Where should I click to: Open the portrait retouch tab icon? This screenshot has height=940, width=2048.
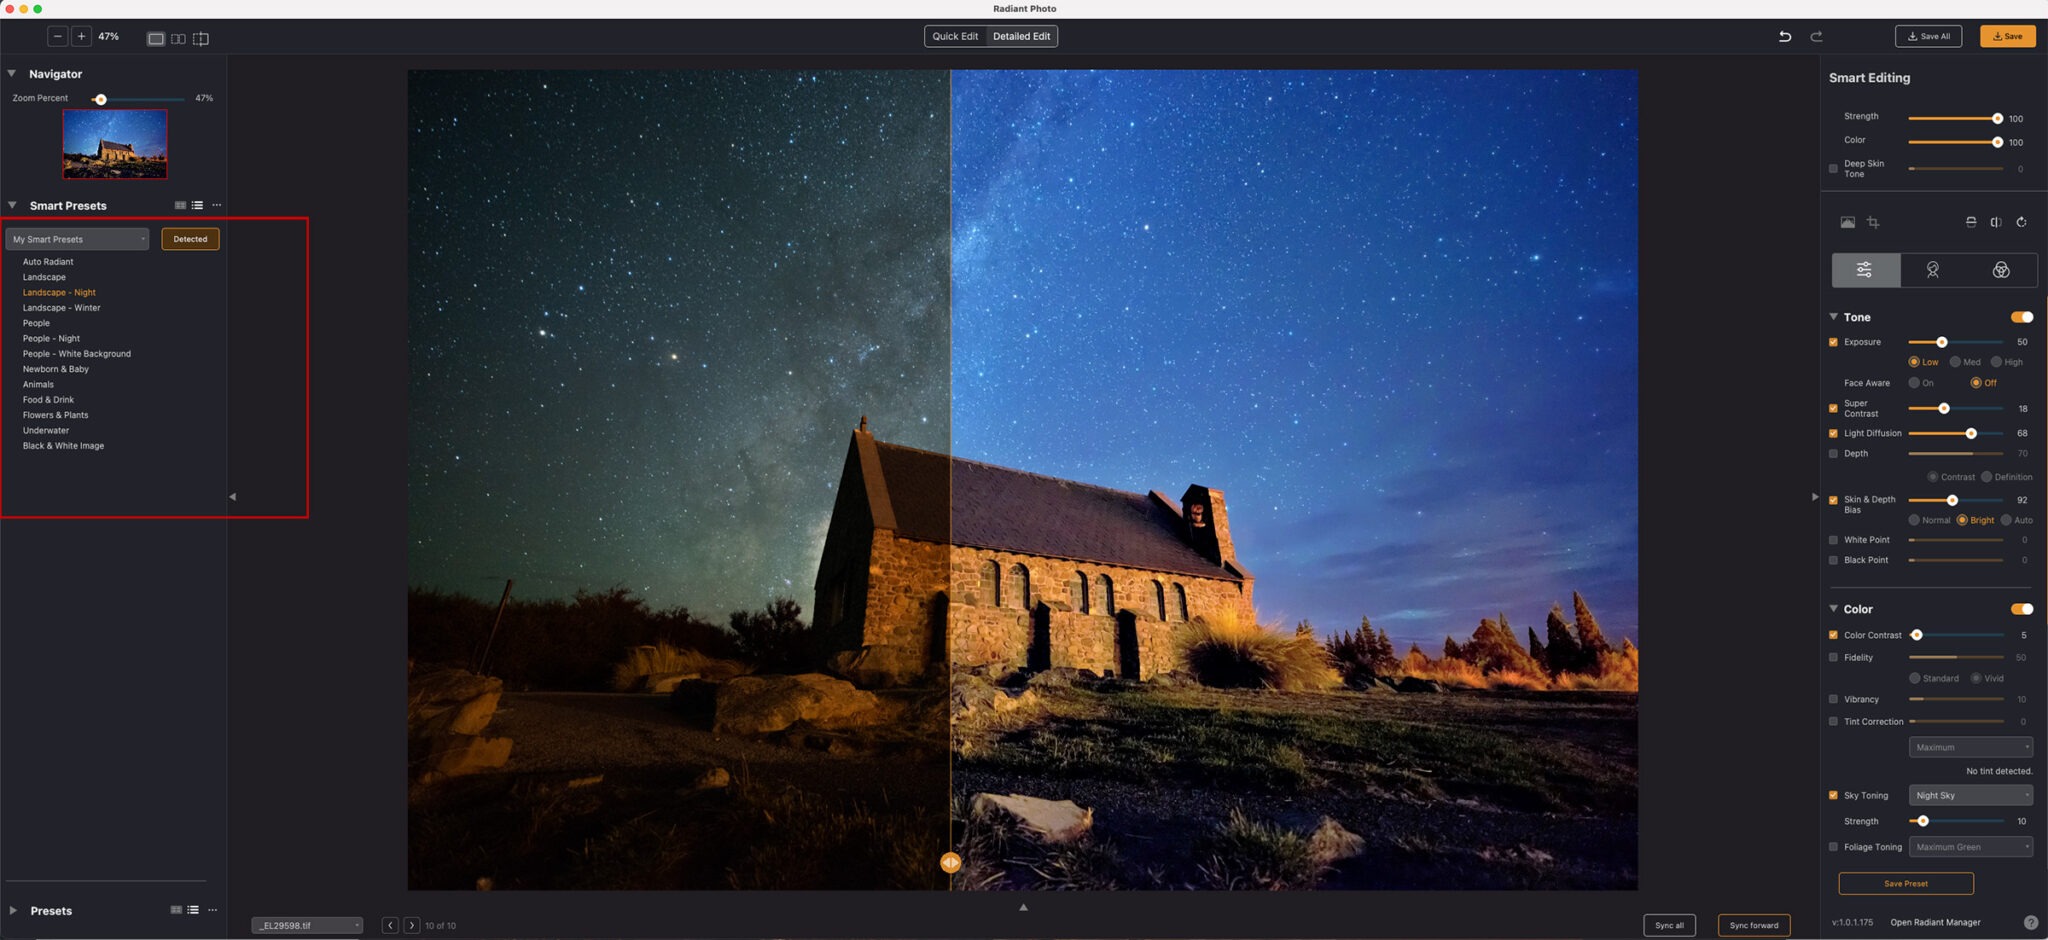click(1932, 270)
